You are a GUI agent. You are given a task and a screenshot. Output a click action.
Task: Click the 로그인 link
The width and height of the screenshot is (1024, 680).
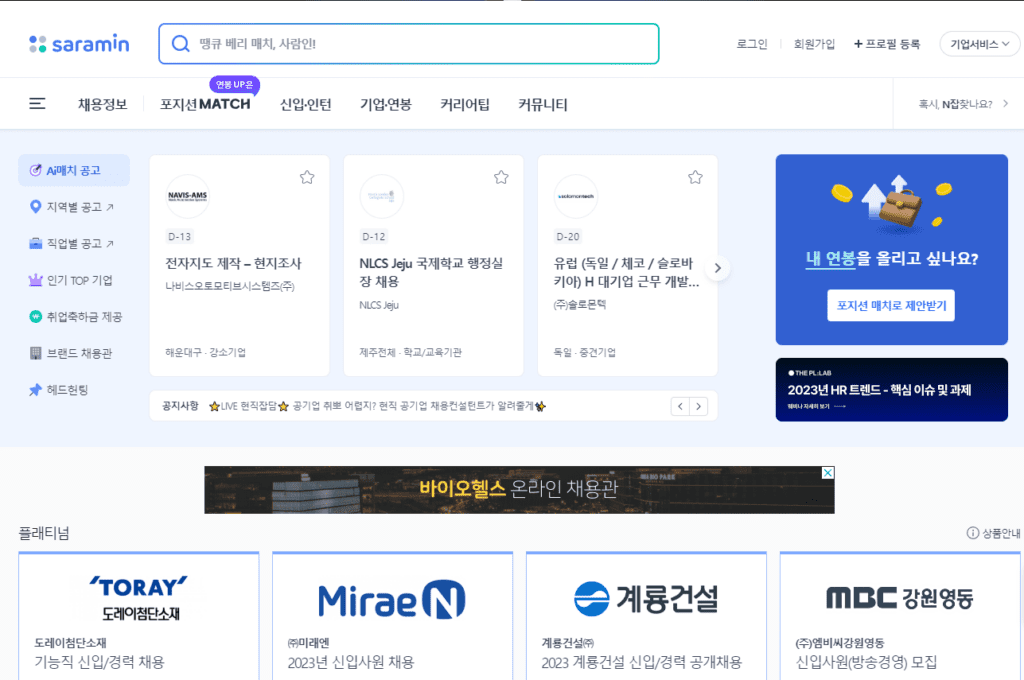[752, 44]
